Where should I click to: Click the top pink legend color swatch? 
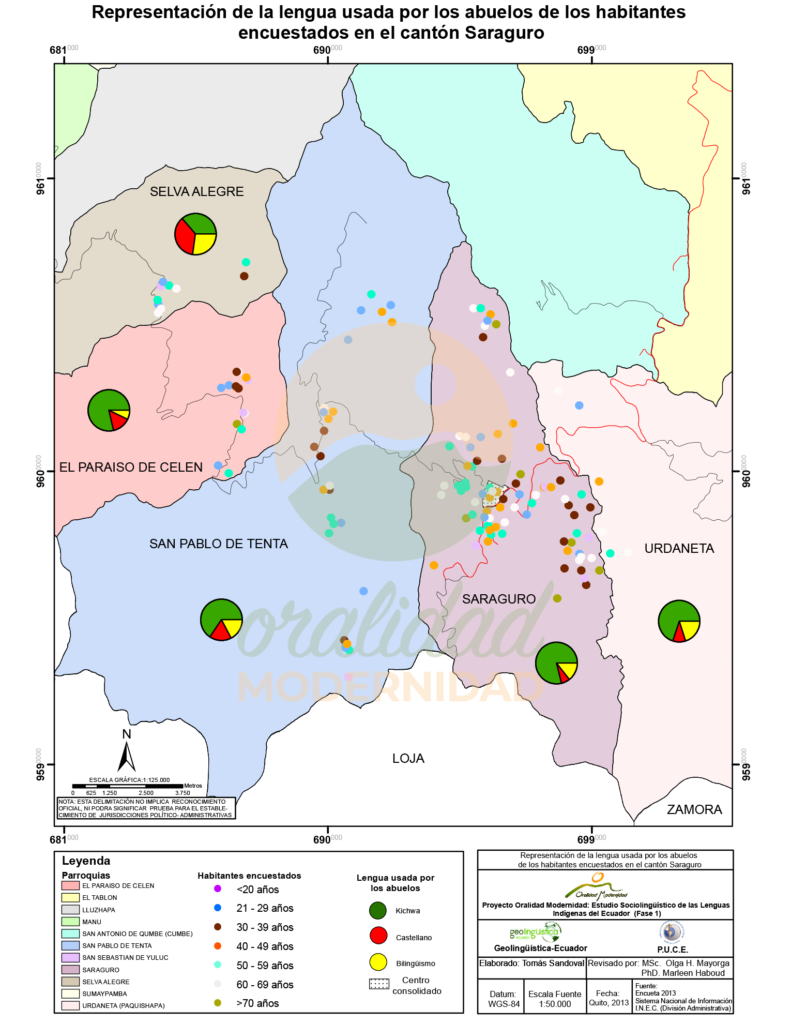click(70, 886)
